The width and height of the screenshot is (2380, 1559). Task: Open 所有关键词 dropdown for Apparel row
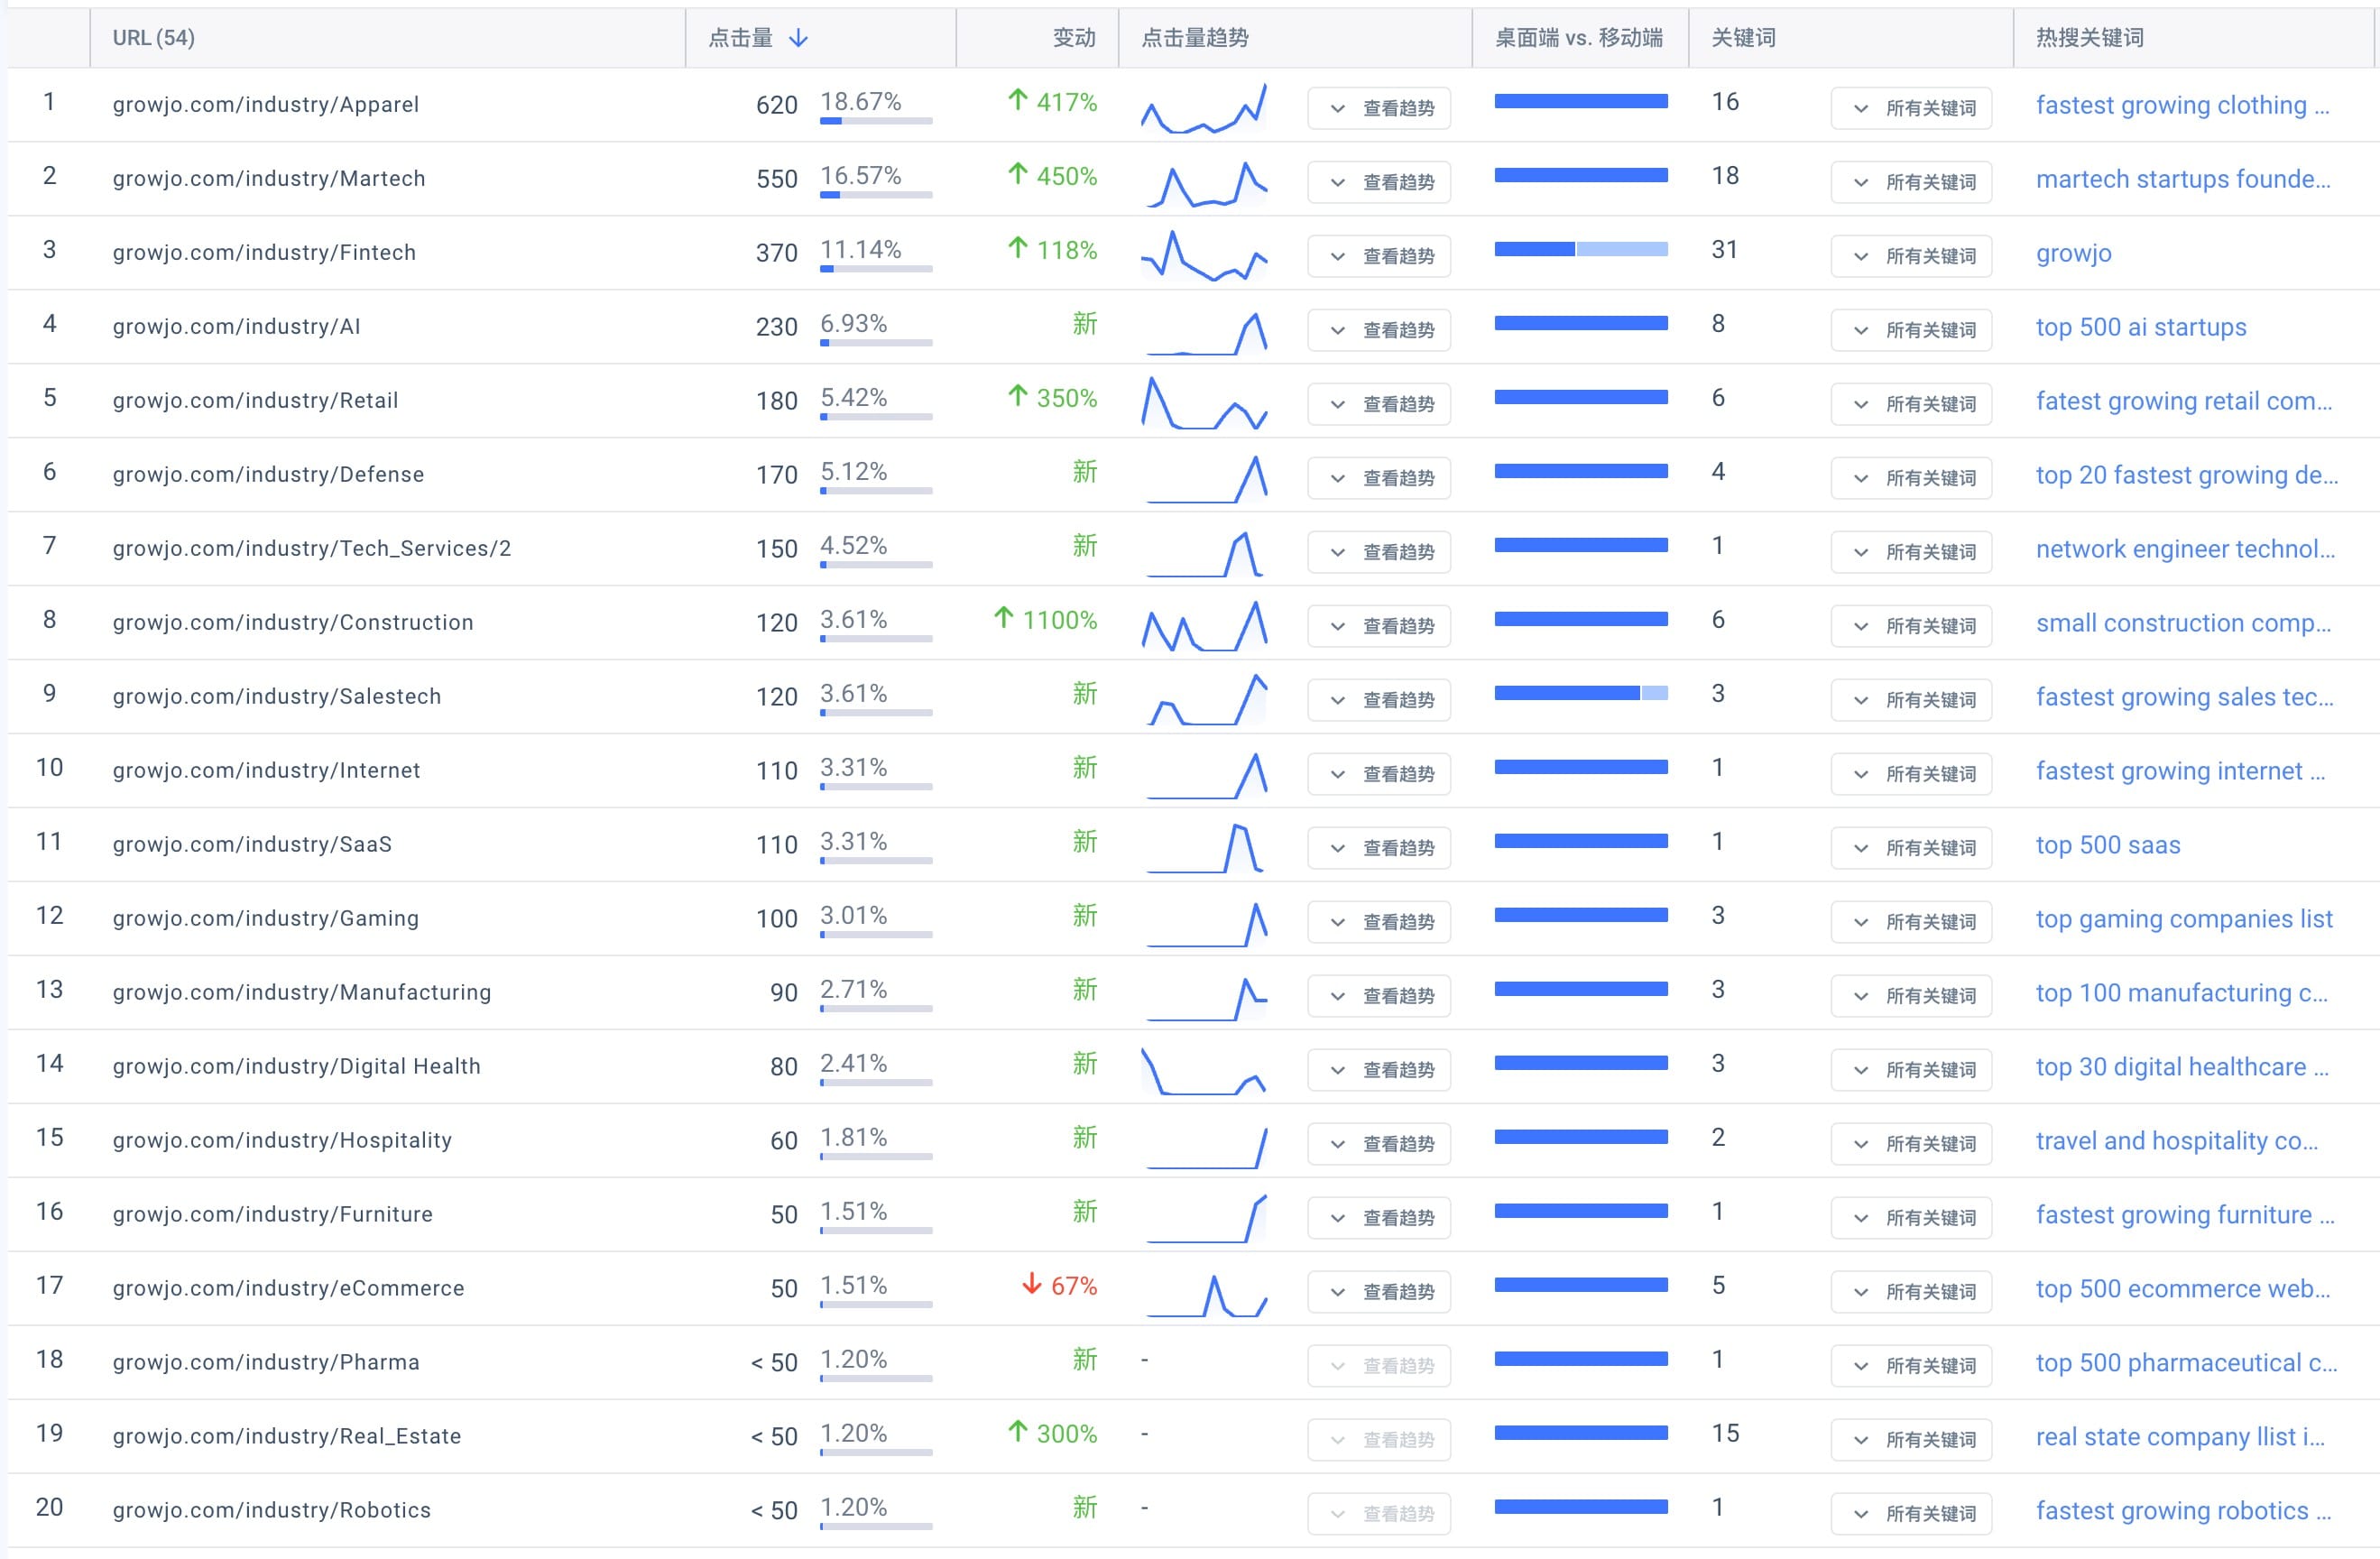tap(1911, 108)
